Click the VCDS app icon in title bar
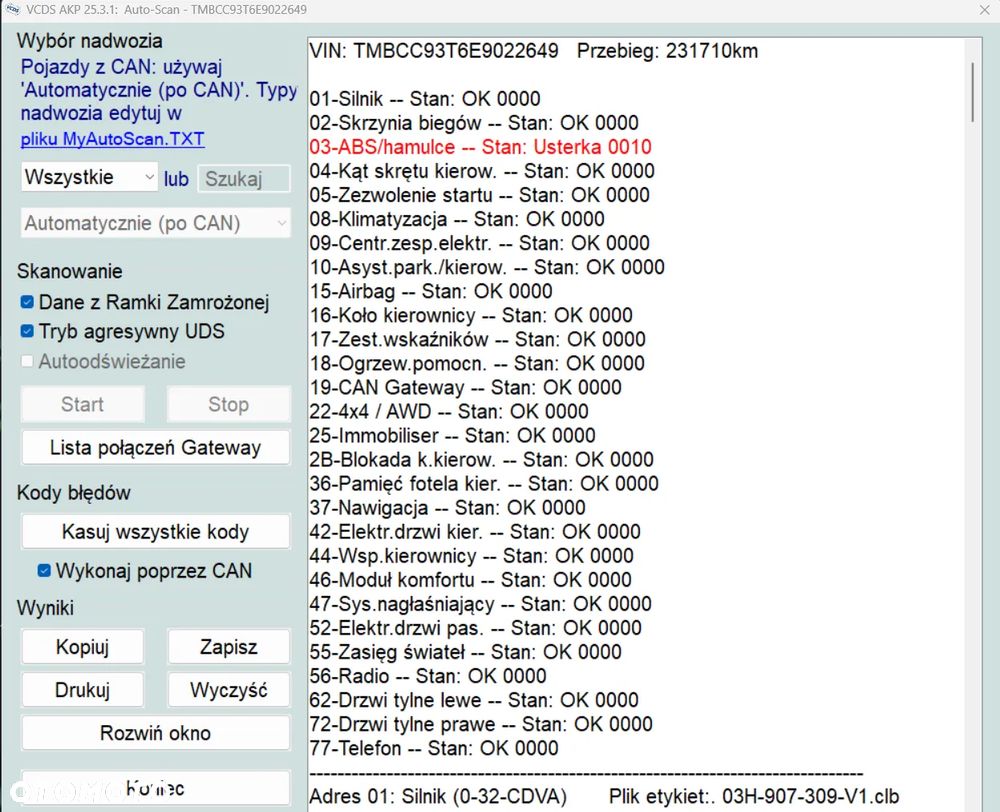The width and height of the screenshot is (1000, 812). coord(12,10)
